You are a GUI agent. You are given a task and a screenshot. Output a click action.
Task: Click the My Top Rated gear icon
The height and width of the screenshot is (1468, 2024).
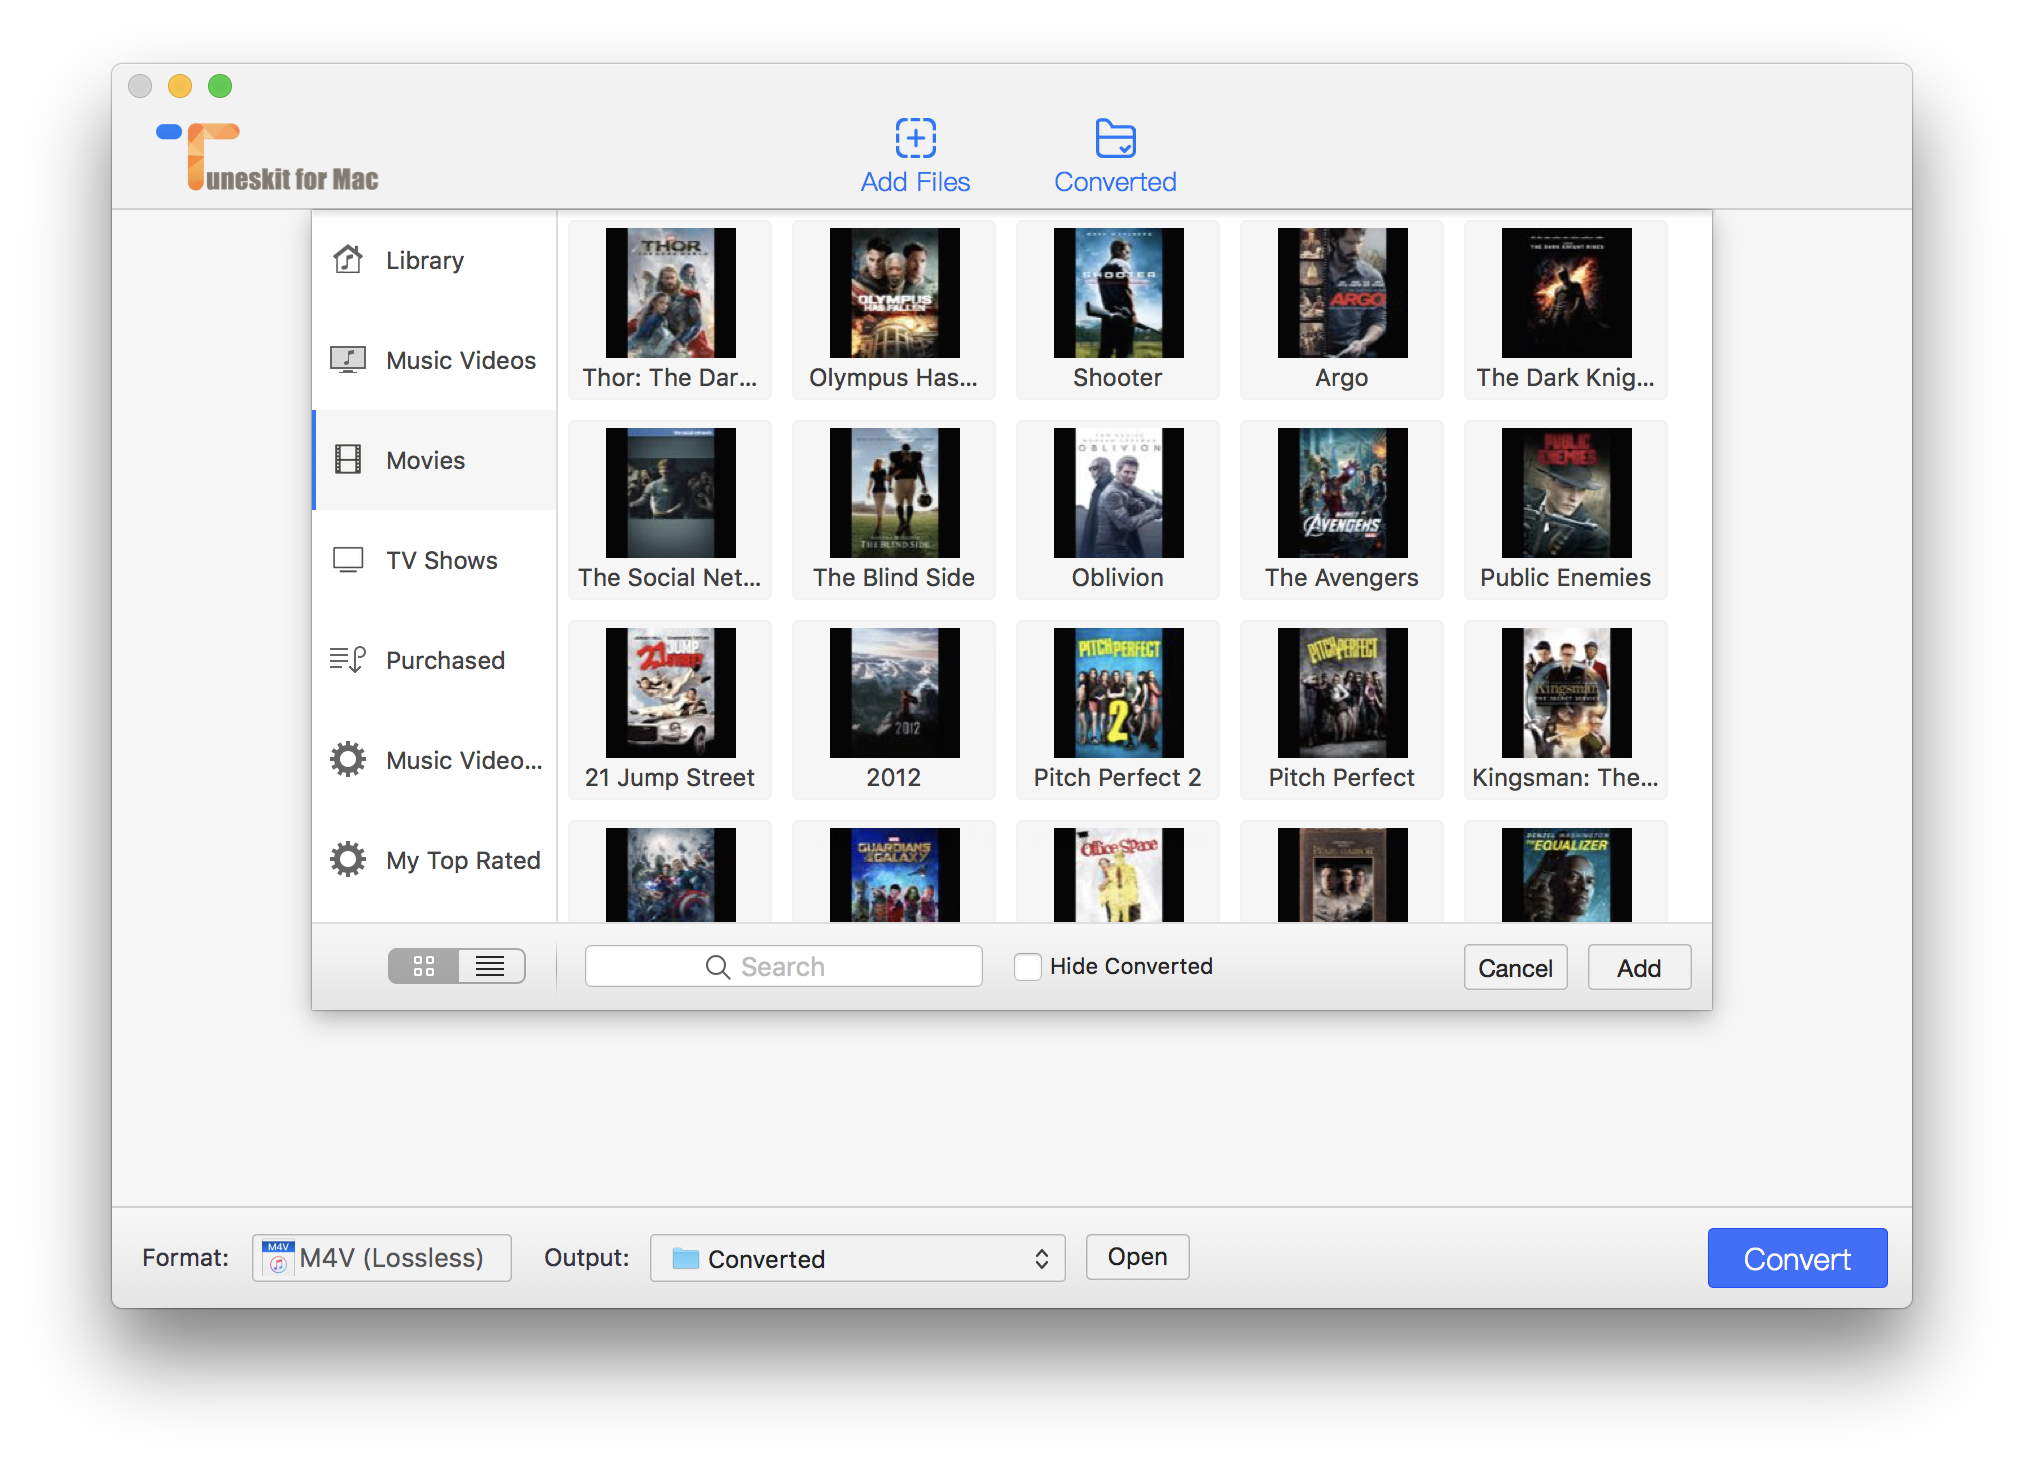pos(348,860)
